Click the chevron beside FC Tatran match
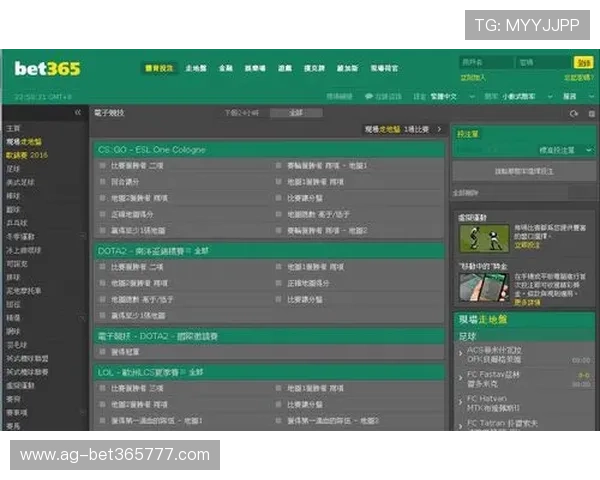This screenshot has height=480, width=600. (x=460, y=426)
